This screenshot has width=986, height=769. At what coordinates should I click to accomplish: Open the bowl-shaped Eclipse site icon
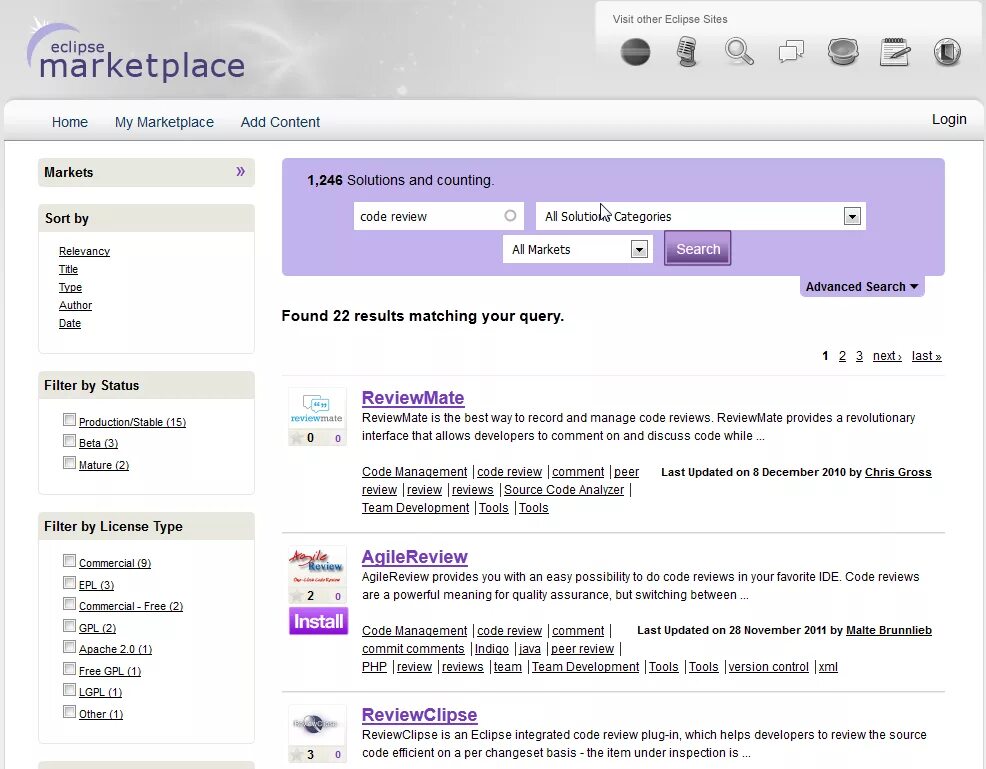click(843, 52)
